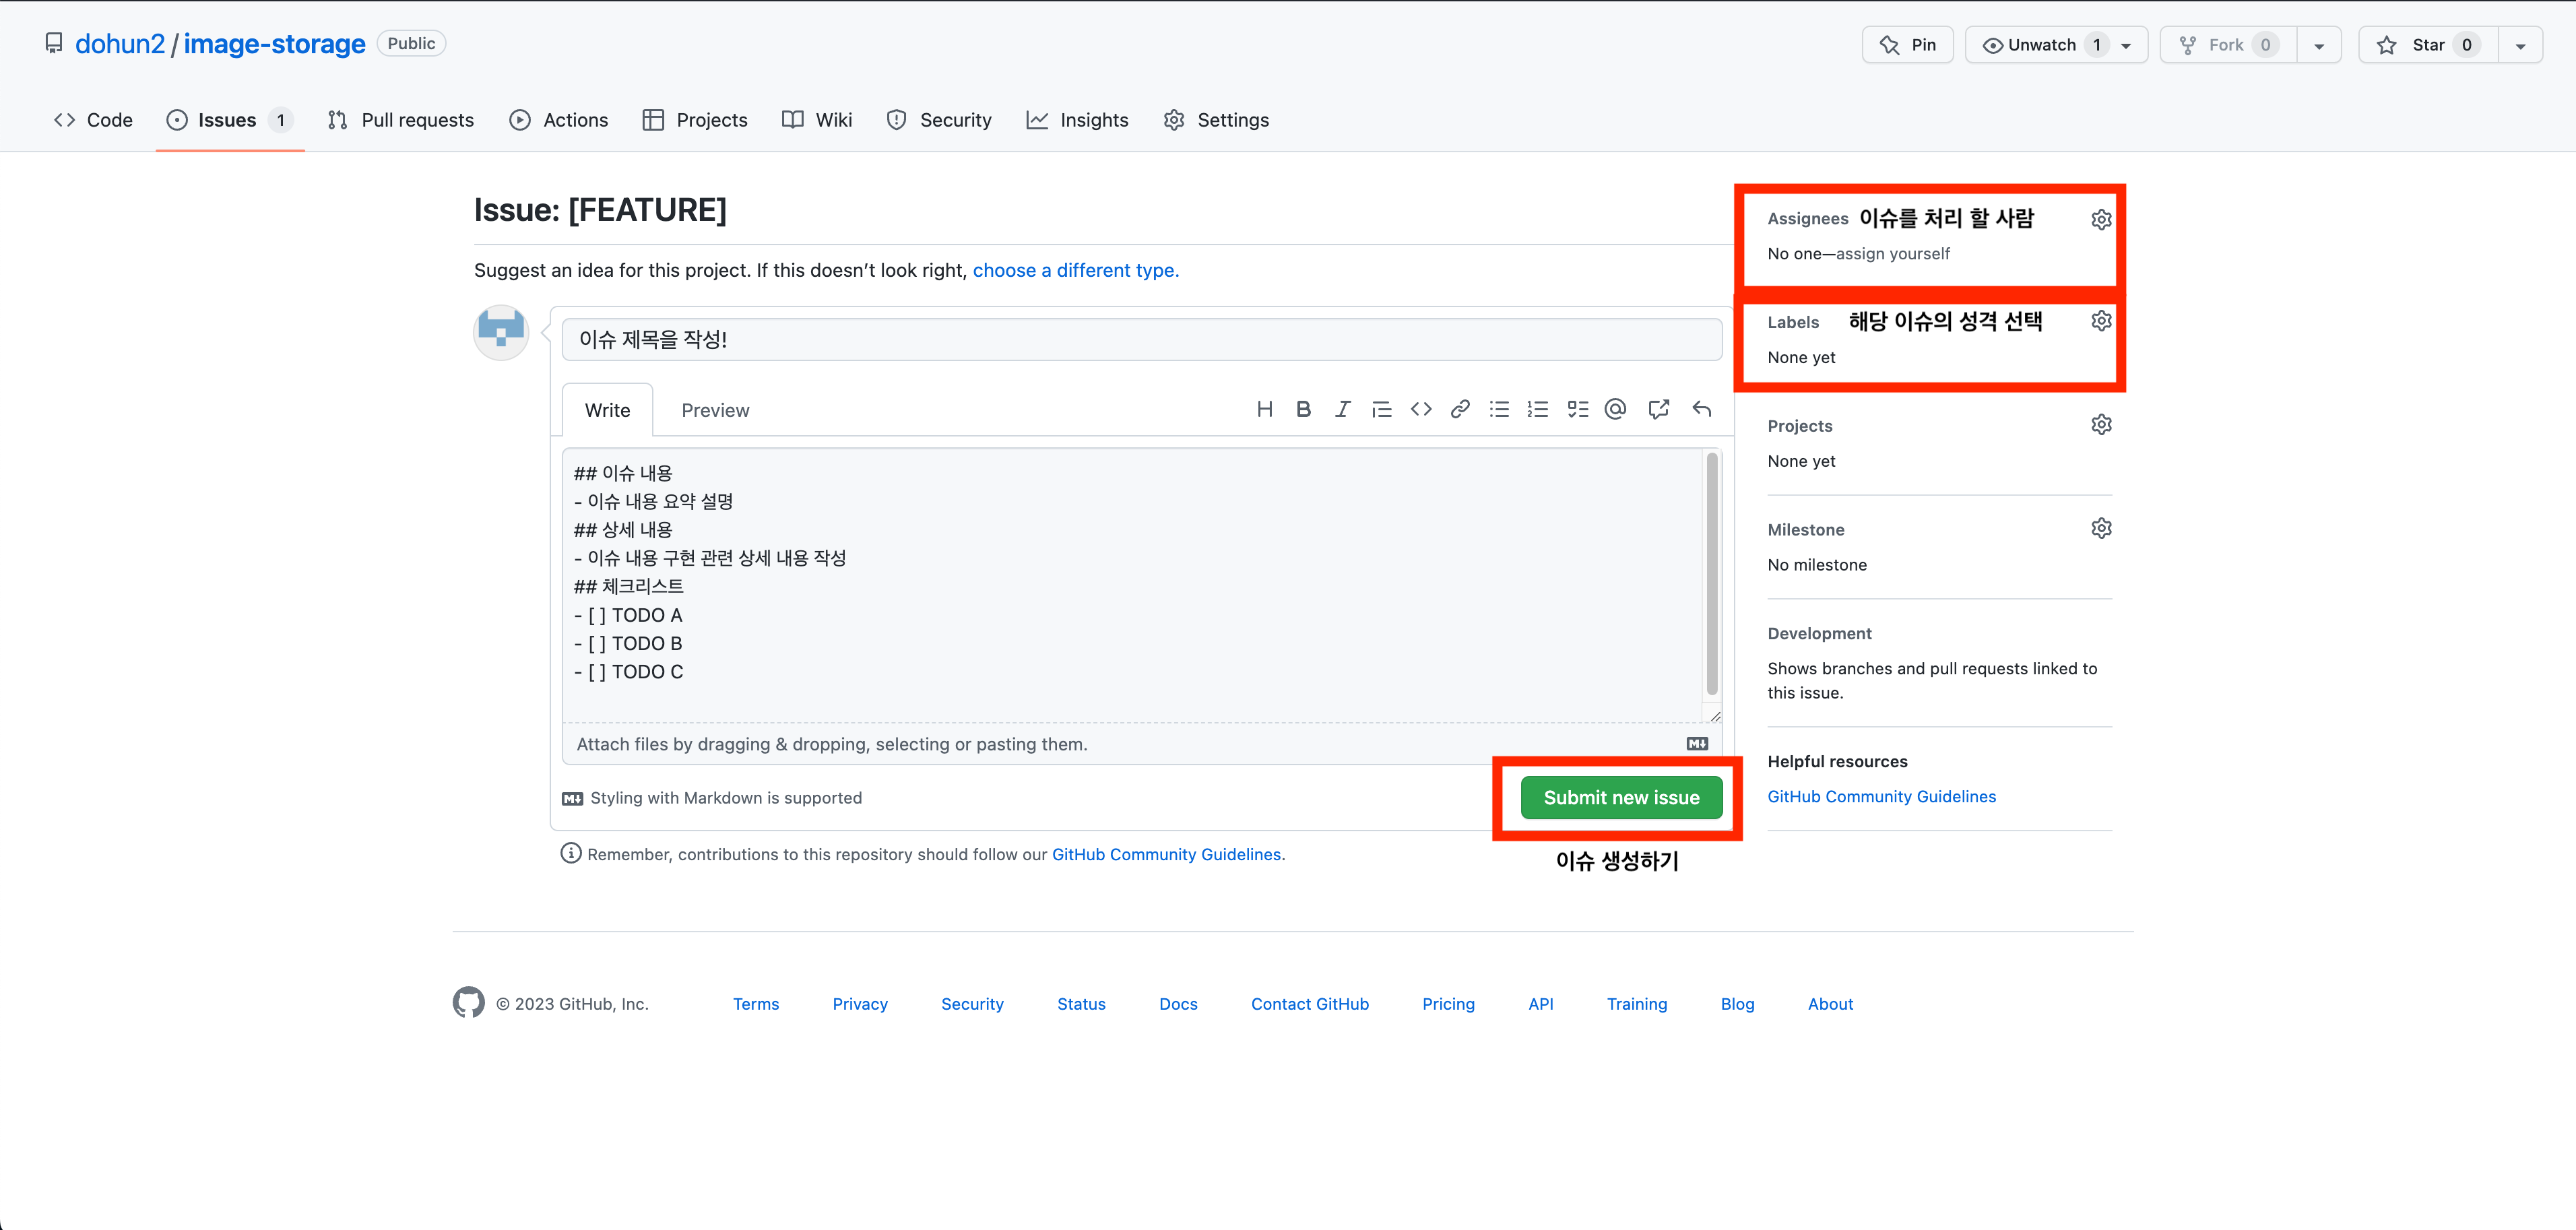
Task: Expand the Star lists dropdown arrow
Action: point(2520,46)
